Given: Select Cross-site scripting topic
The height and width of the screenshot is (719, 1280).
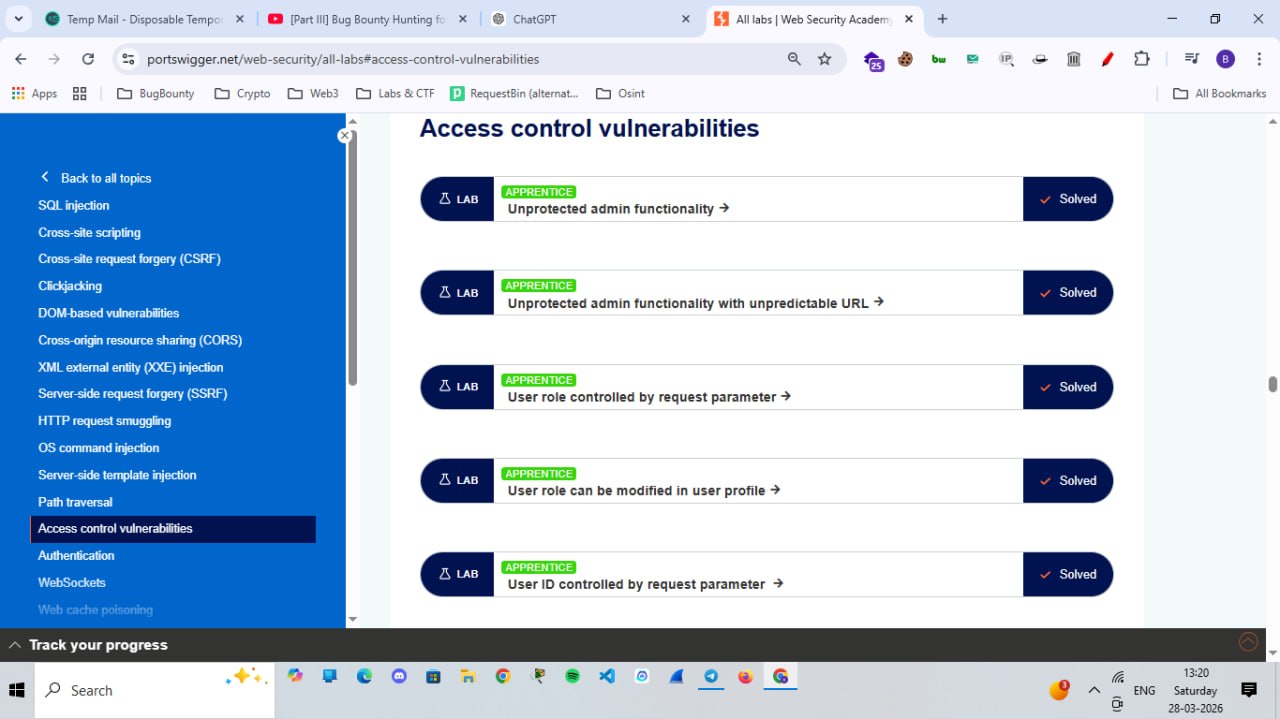Looking at the screenshot, I should 89,232.
